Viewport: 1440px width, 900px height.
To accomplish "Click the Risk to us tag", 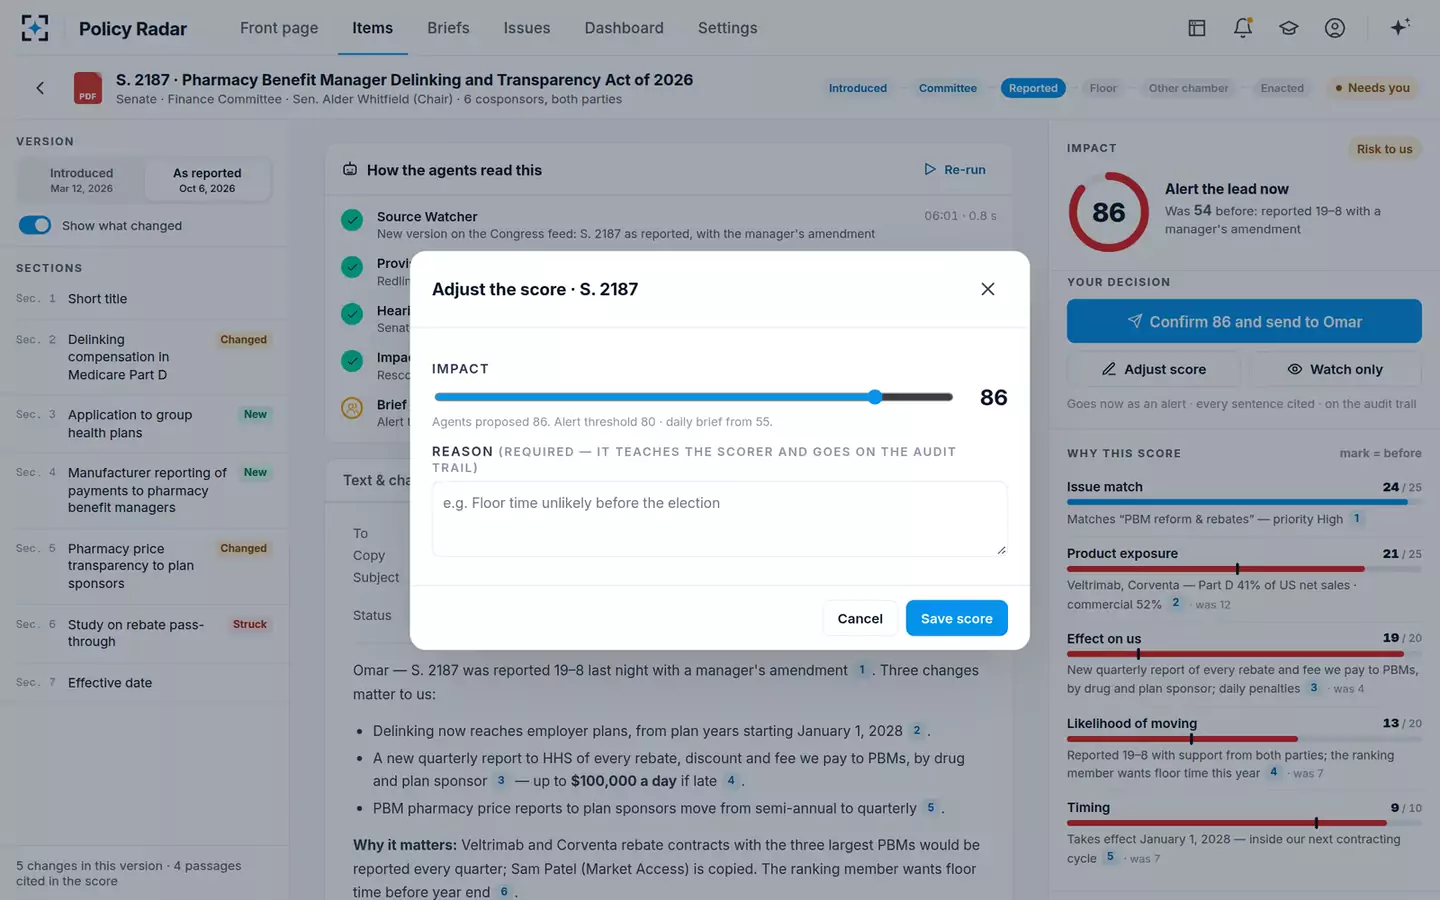I will (x=1385, y=149).
